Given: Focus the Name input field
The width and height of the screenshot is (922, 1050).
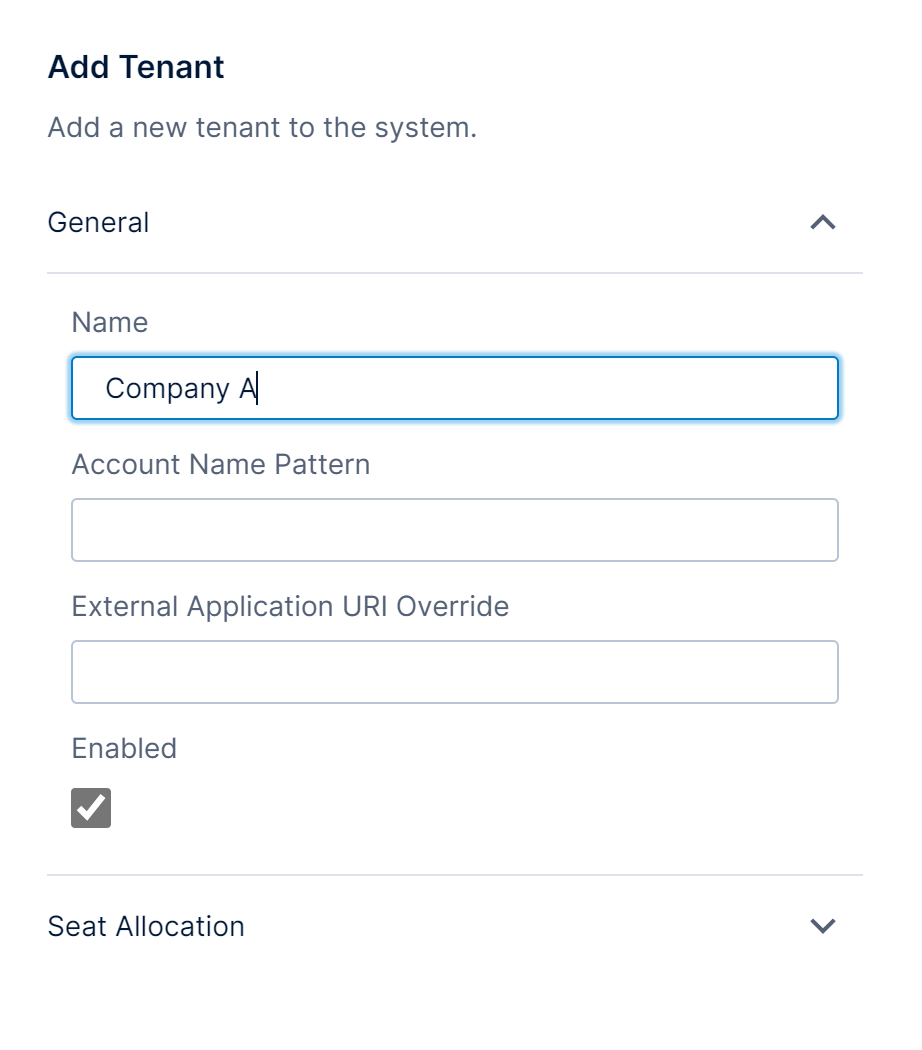Looking at the screenshot, I should [454, 388].
